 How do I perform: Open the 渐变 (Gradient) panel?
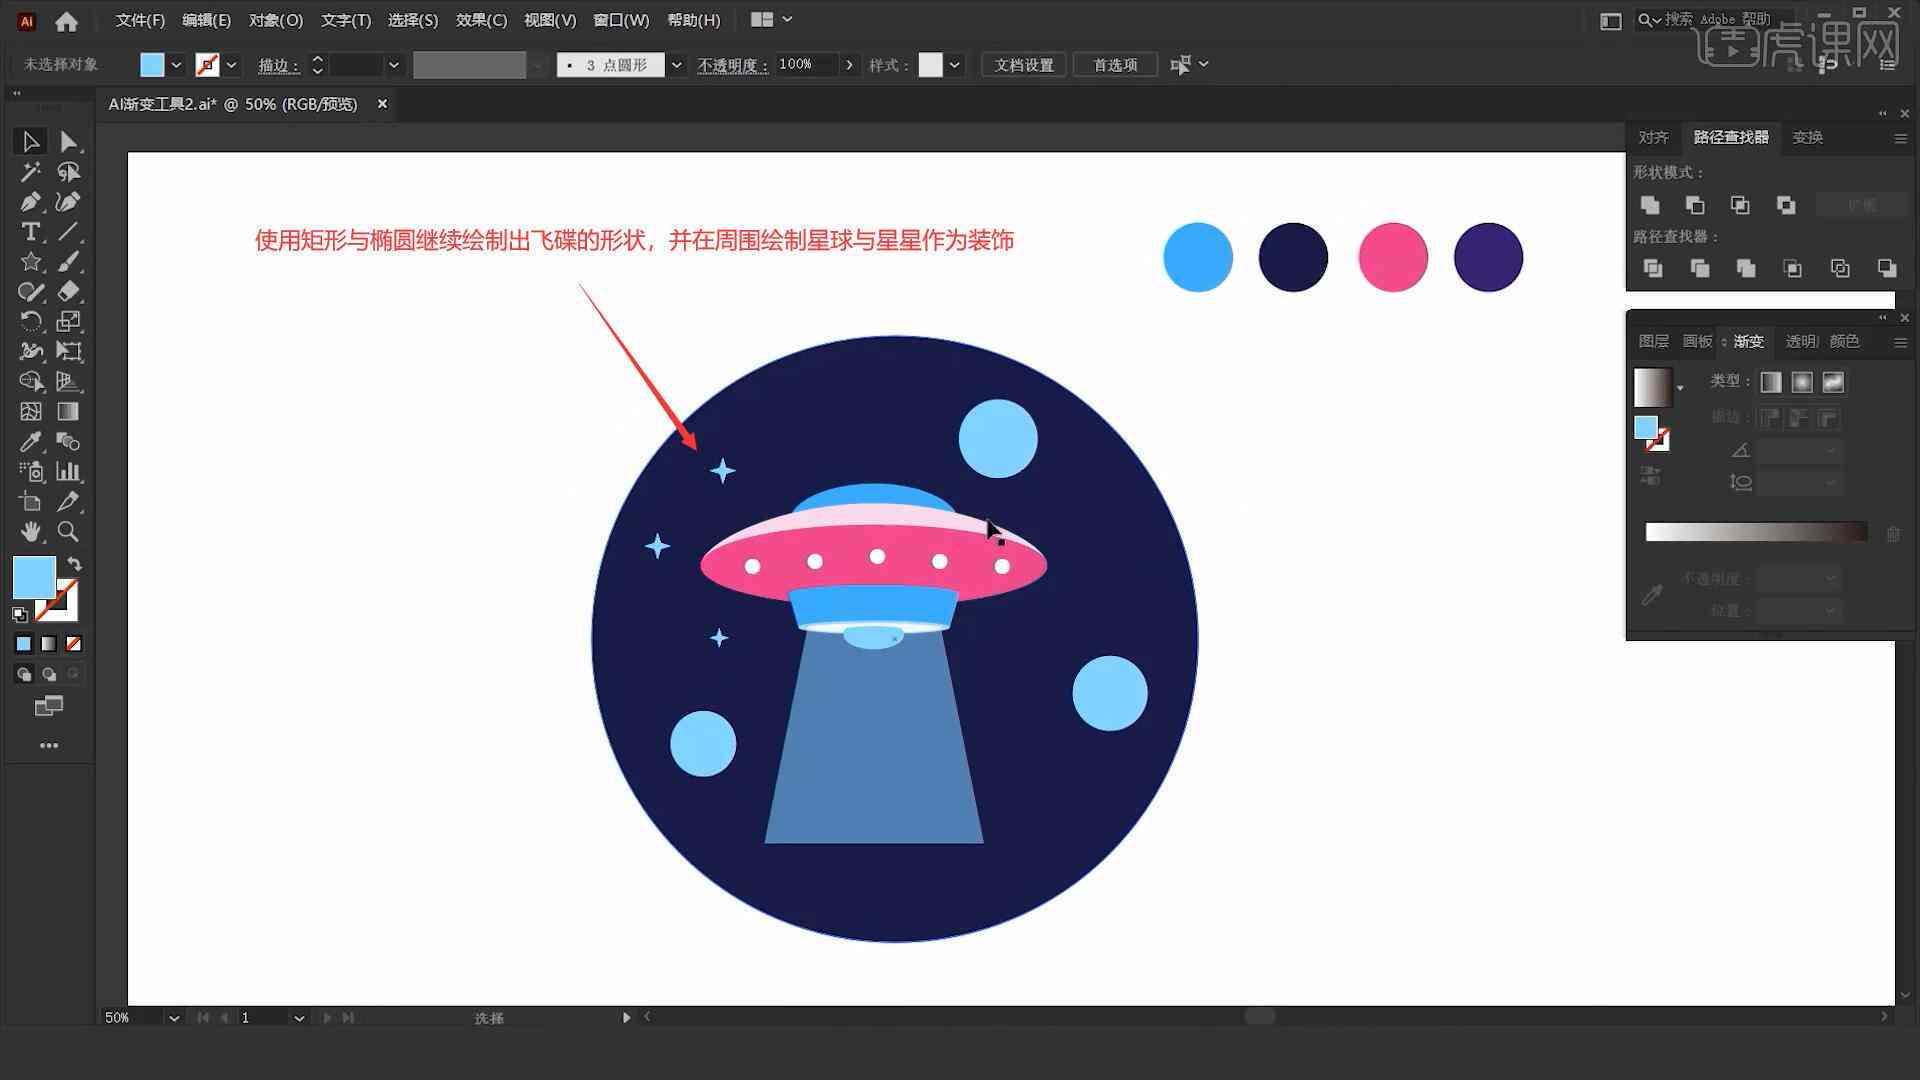(x=1747, y=342)
